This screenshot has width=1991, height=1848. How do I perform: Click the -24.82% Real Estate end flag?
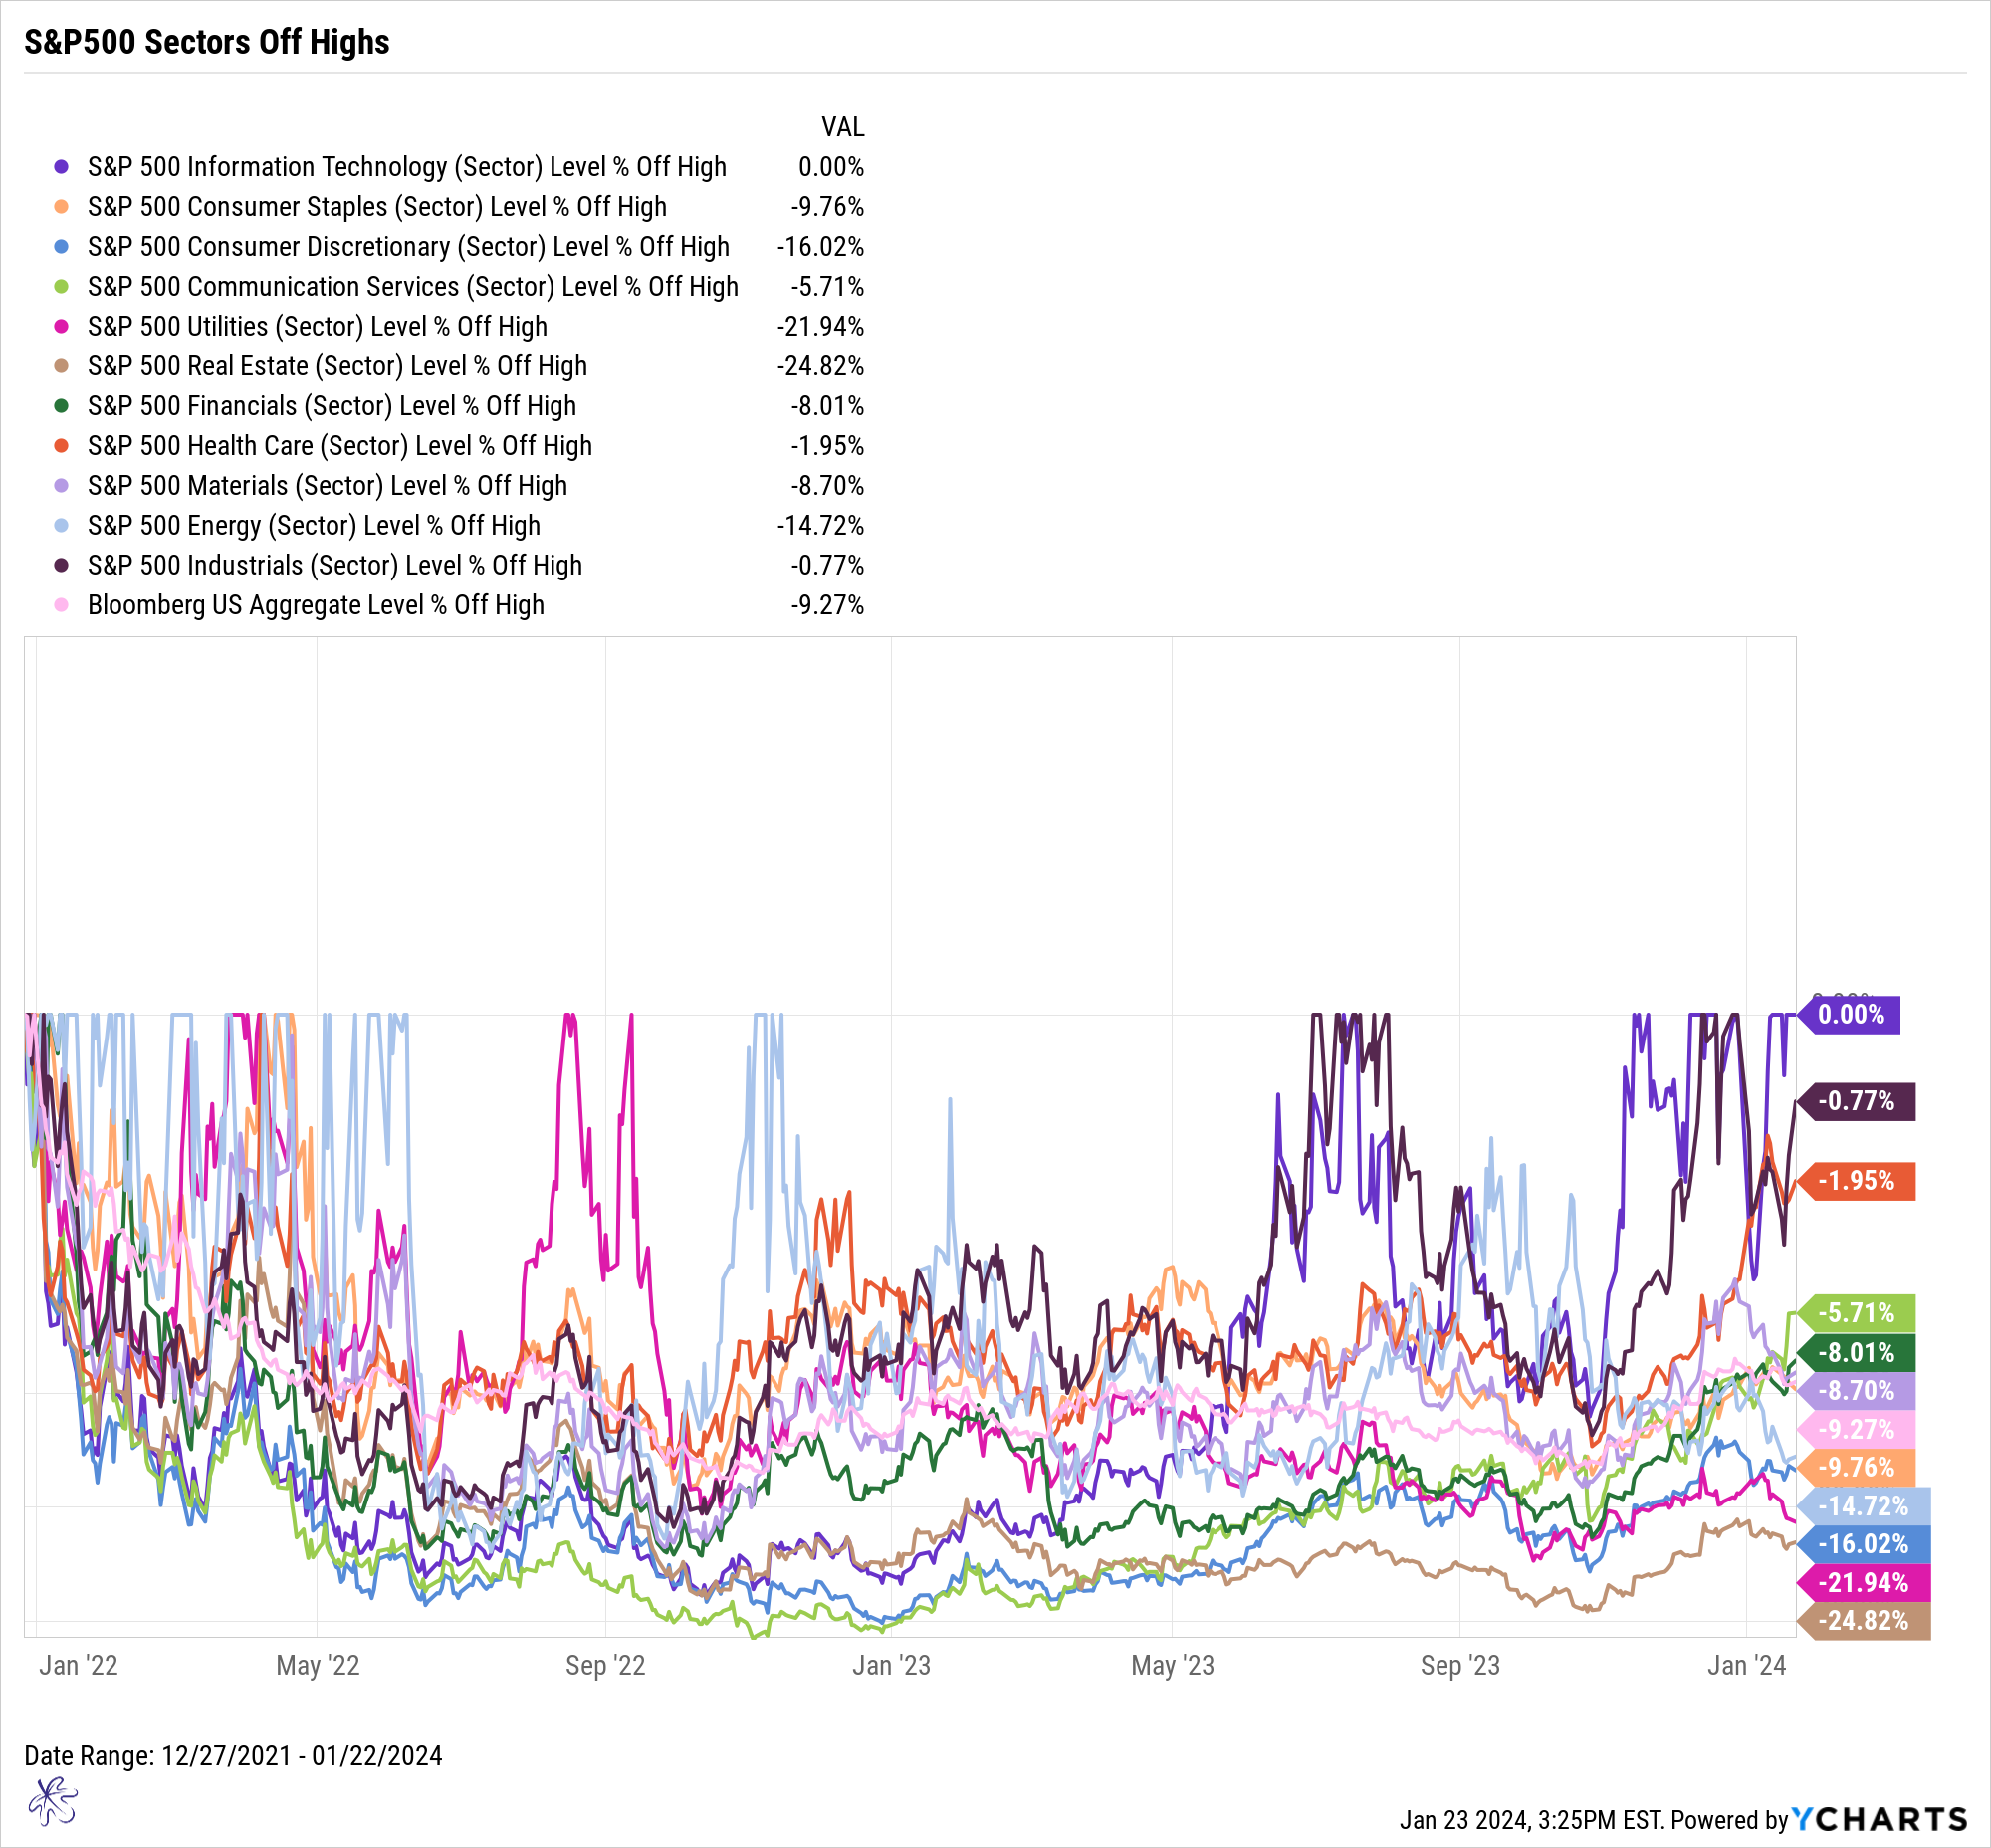[x=1864, y=1622]
